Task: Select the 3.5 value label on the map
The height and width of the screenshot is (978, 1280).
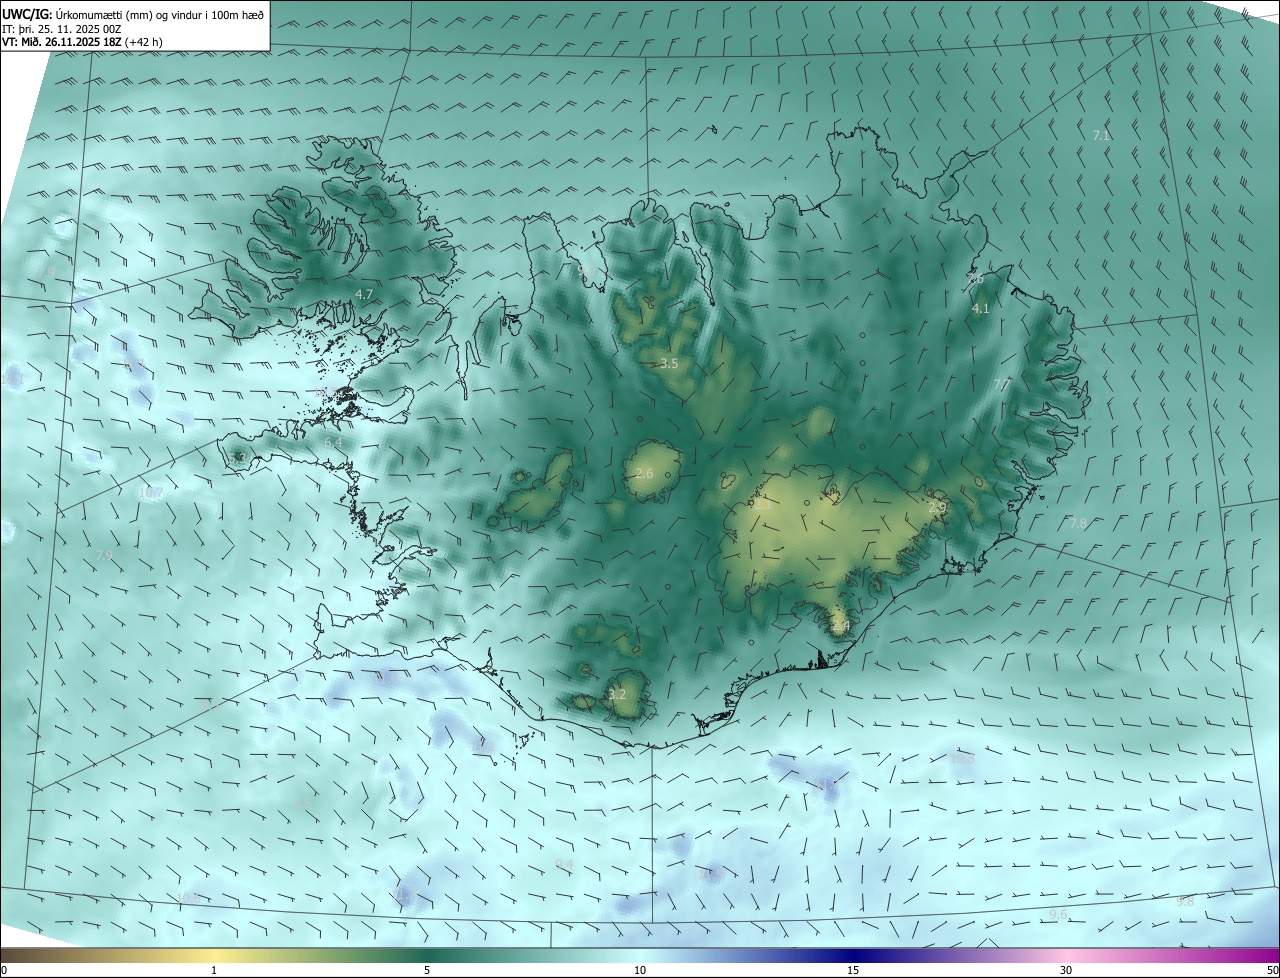Action: click(x=669, y=364)
